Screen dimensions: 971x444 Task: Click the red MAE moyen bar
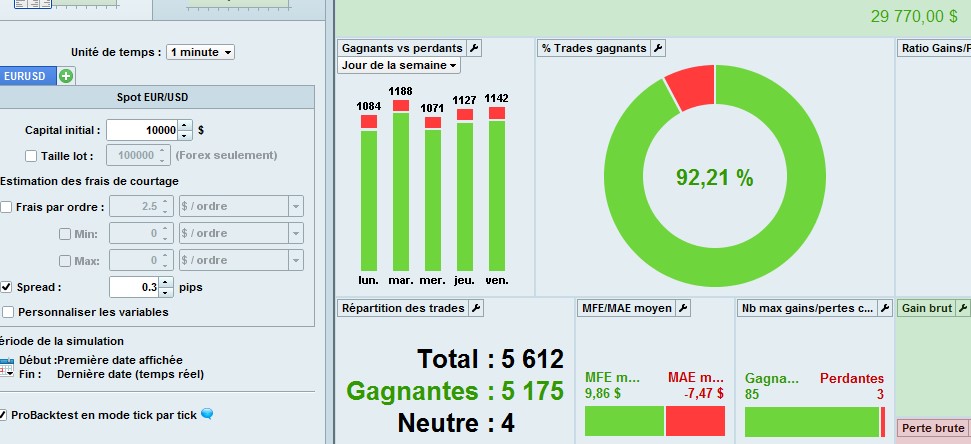695,421
